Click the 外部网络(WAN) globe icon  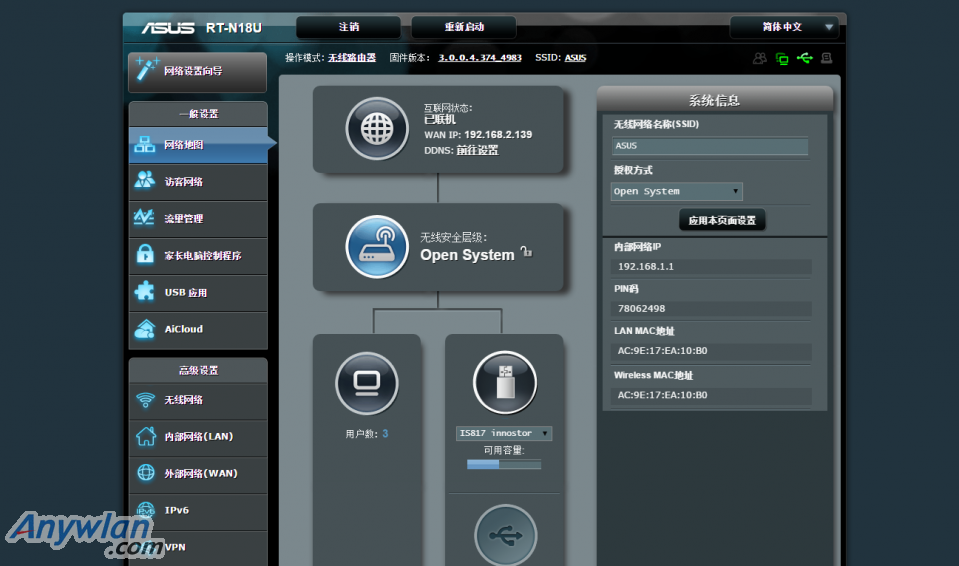(146, 472)
